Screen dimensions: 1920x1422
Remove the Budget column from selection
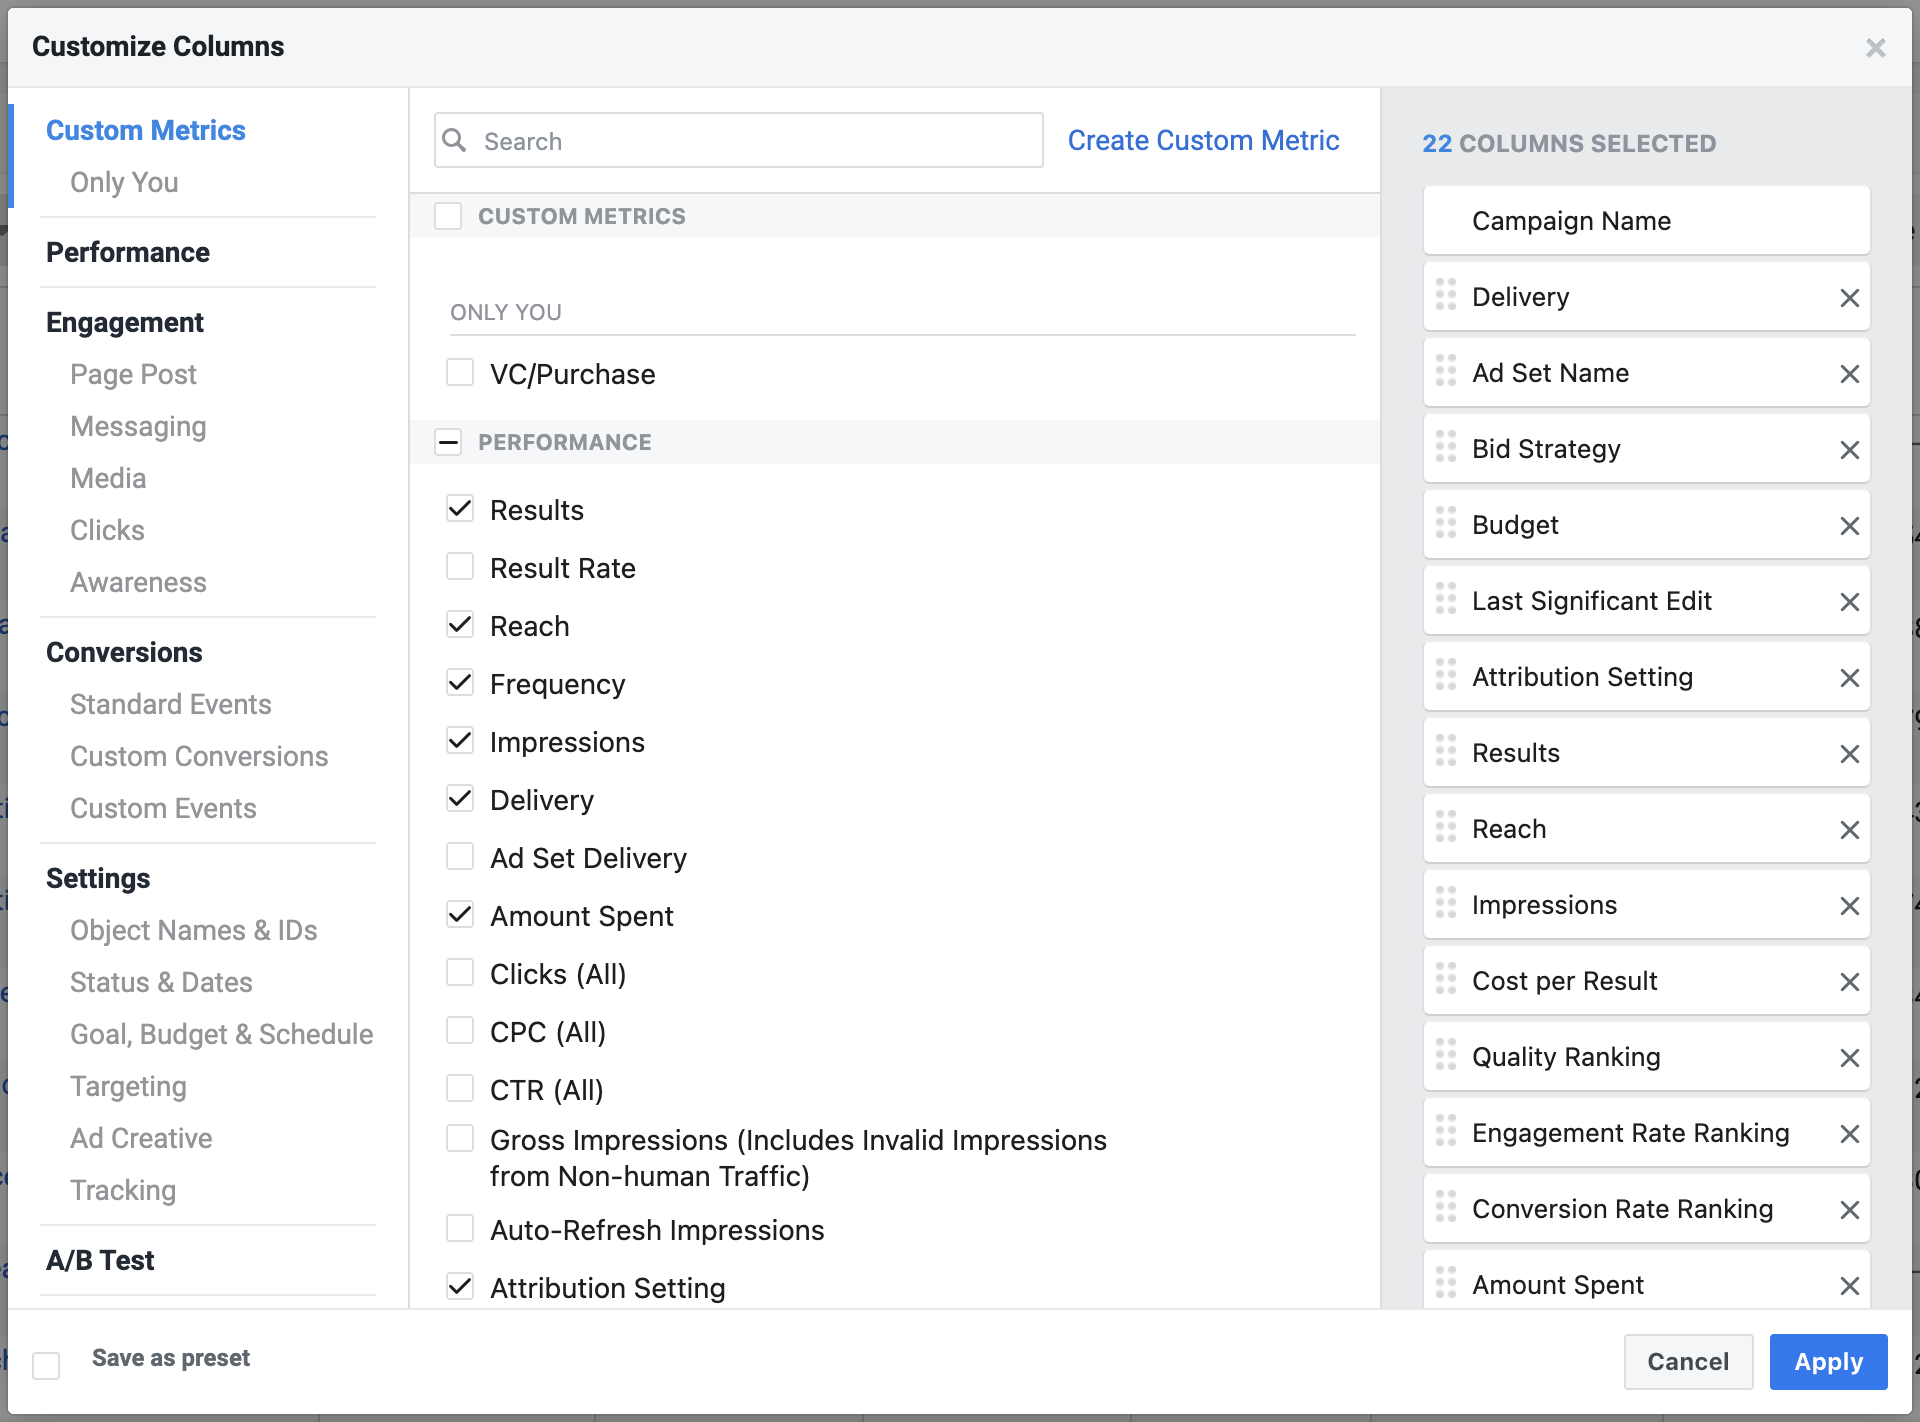pyautogui.click(x=1849, y=525)
